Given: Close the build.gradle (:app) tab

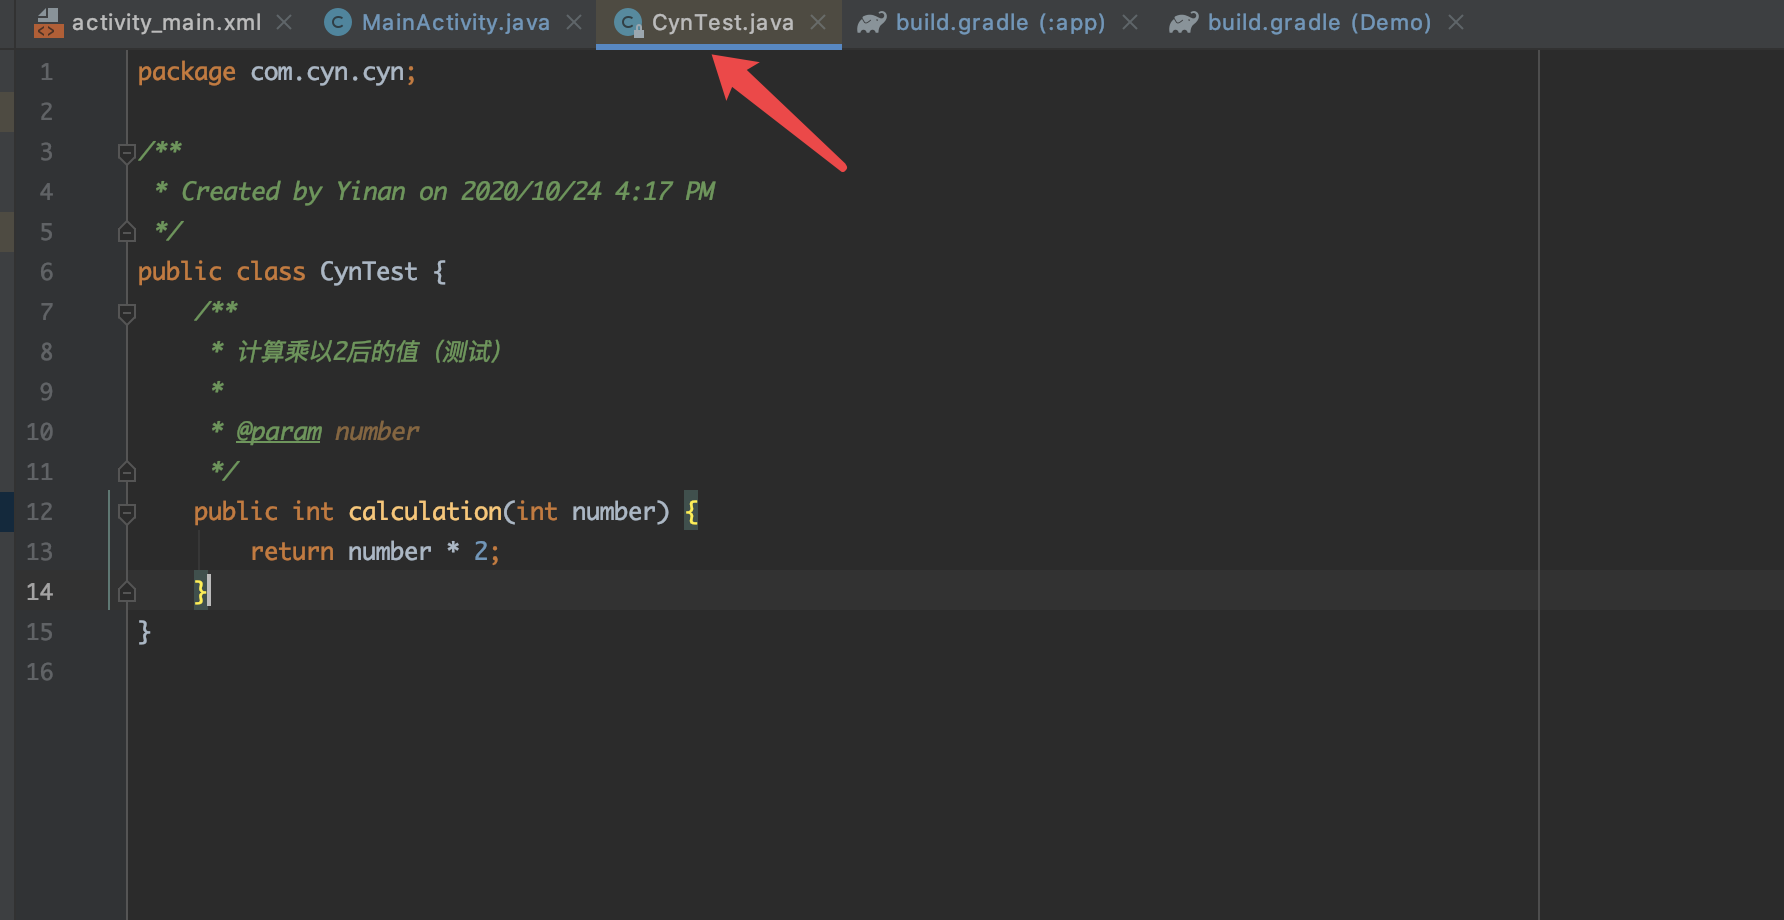Looking at the screenshot, I should (x=1130, y=22).
